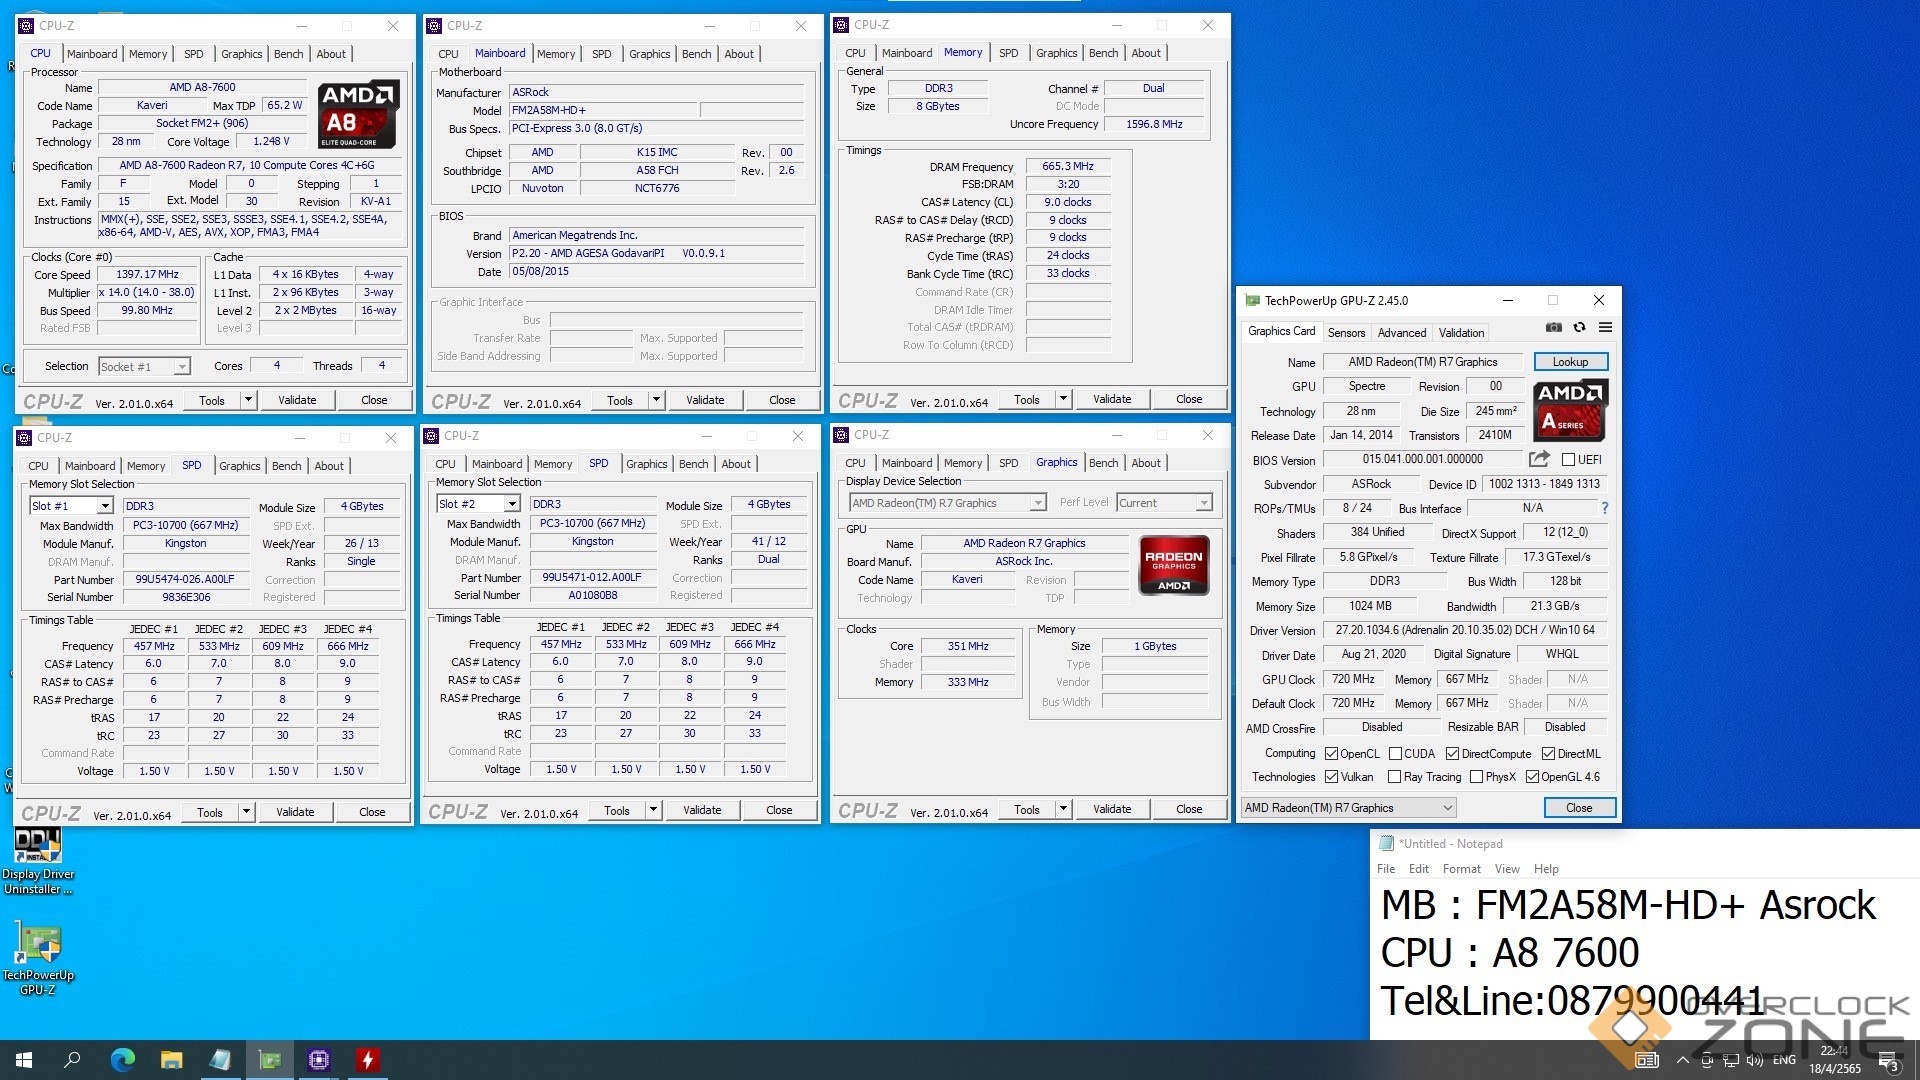Click the network tray icon
The height and width of the screenshot is (1080, 1920).
[1731, 1060]
